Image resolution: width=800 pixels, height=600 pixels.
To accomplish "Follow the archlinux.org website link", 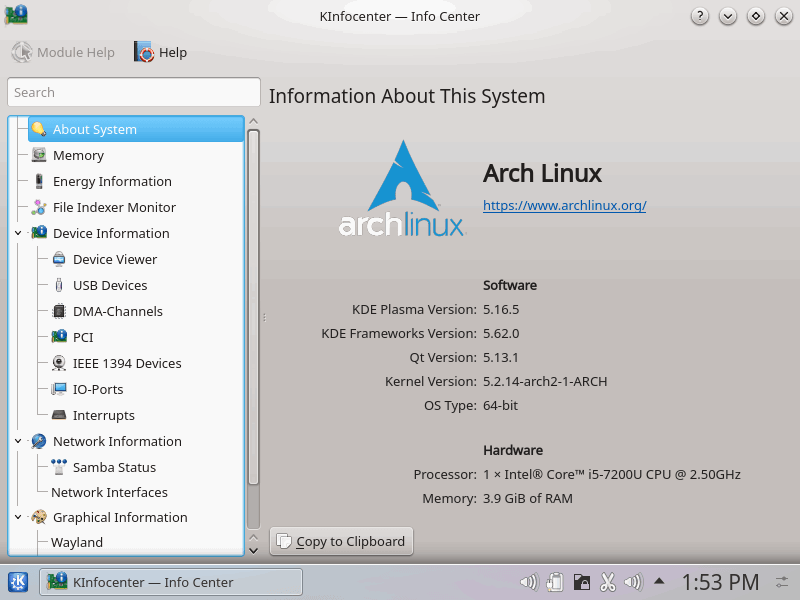I will pos(564,206).
